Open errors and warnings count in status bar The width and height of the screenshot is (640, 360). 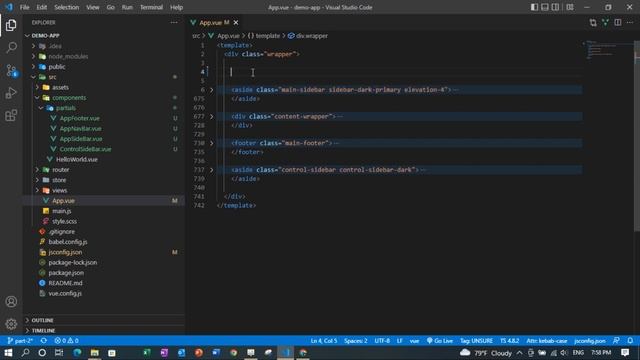coord(67,340)
